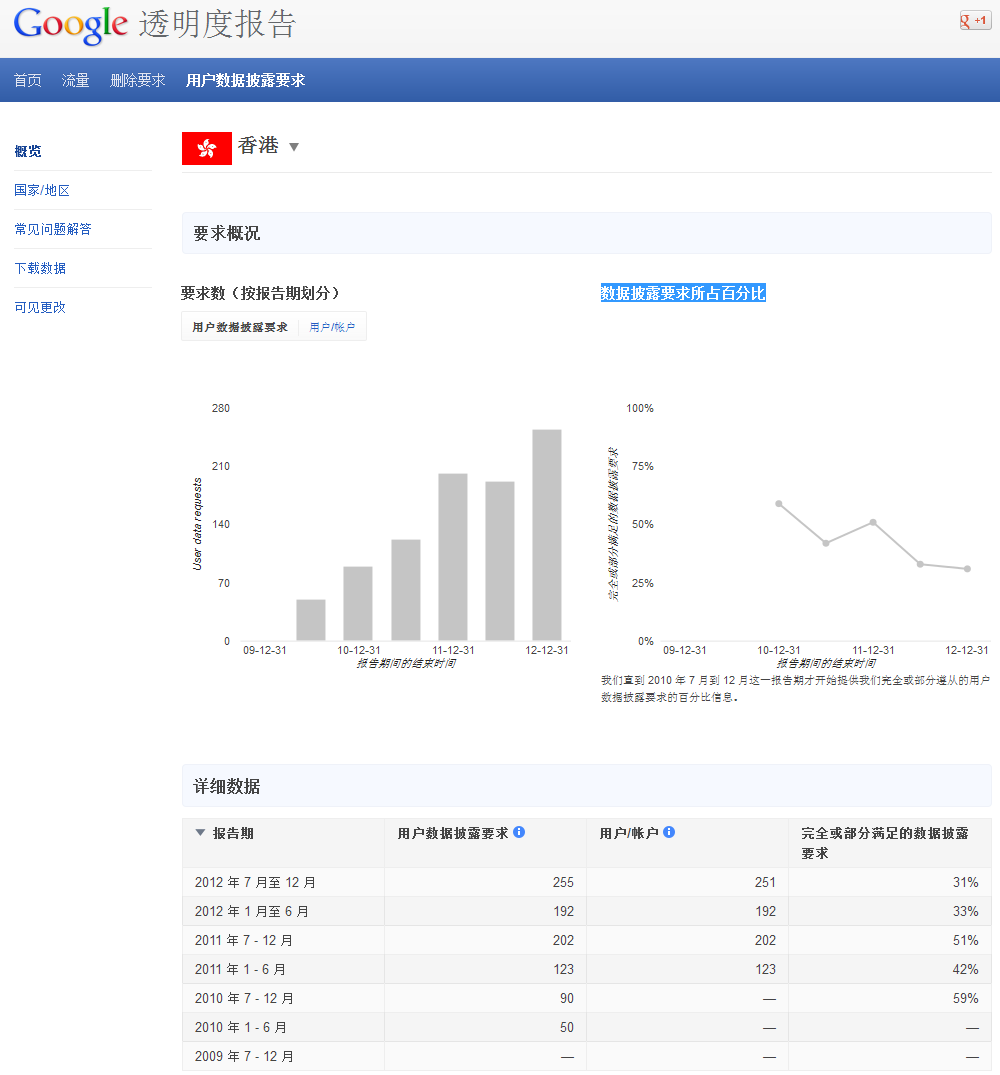Viewport: 1000px width, 1075px height.
Task: Open the 删除要求 navigation tab
Action: point(138,80)
